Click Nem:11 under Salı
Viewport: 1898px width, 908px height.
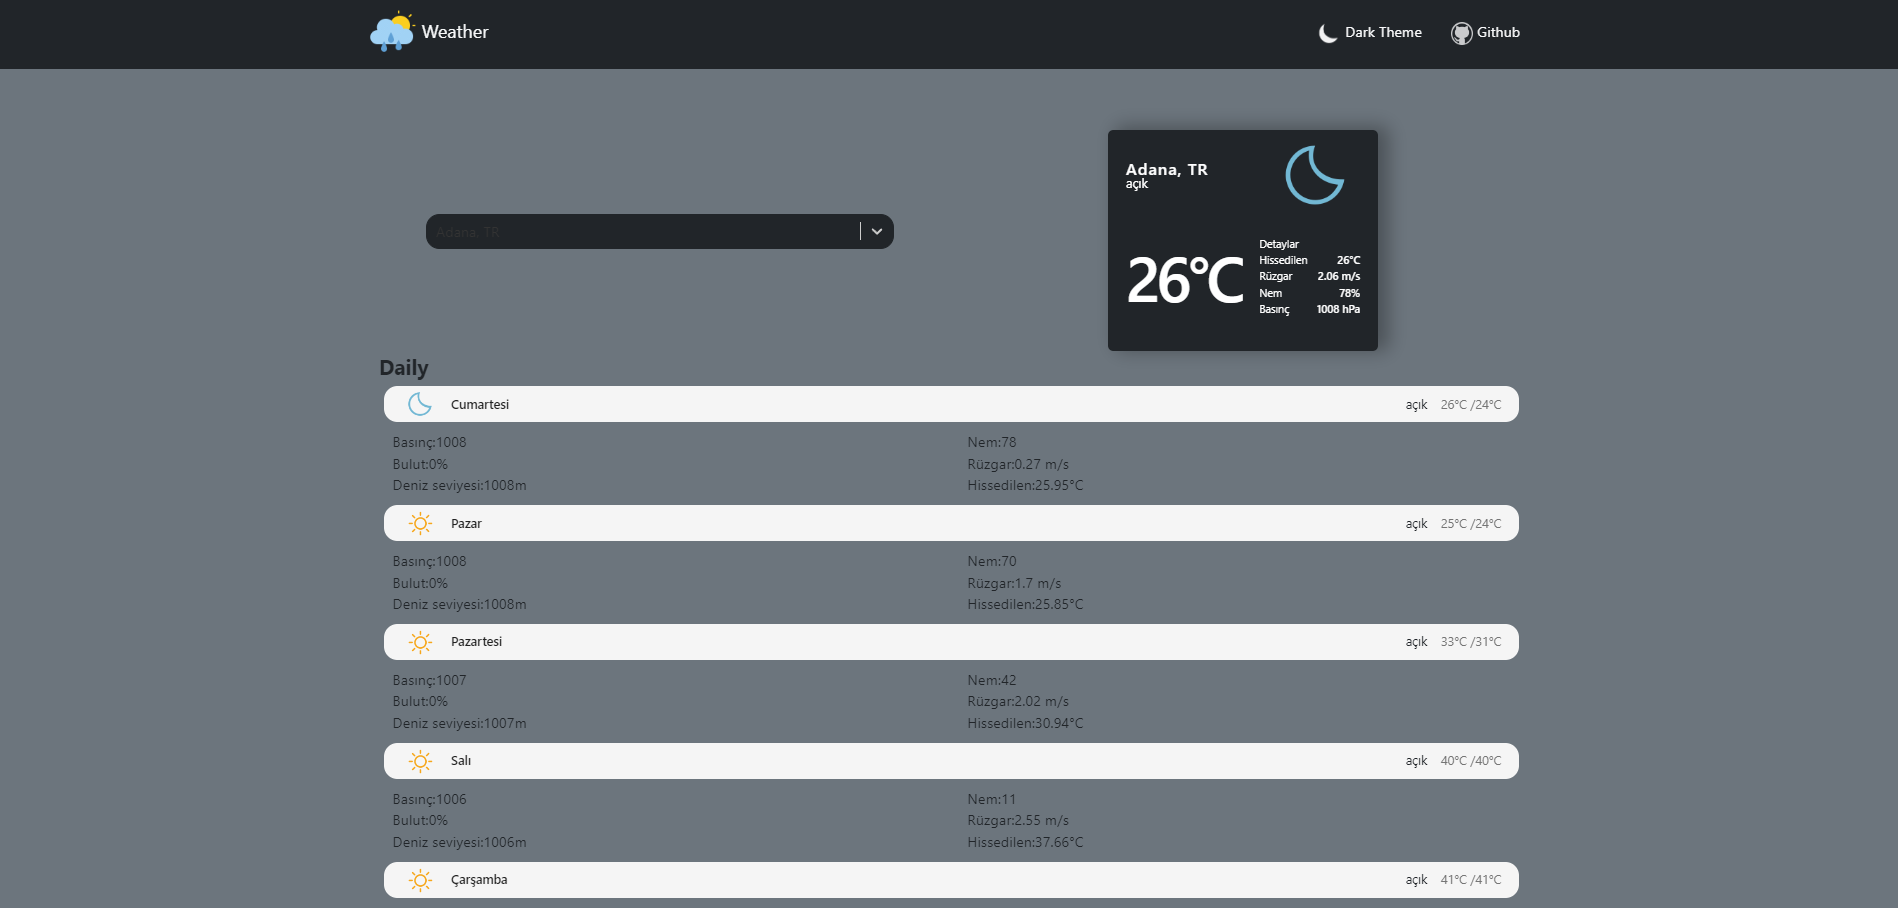click(x=991, y=799)
